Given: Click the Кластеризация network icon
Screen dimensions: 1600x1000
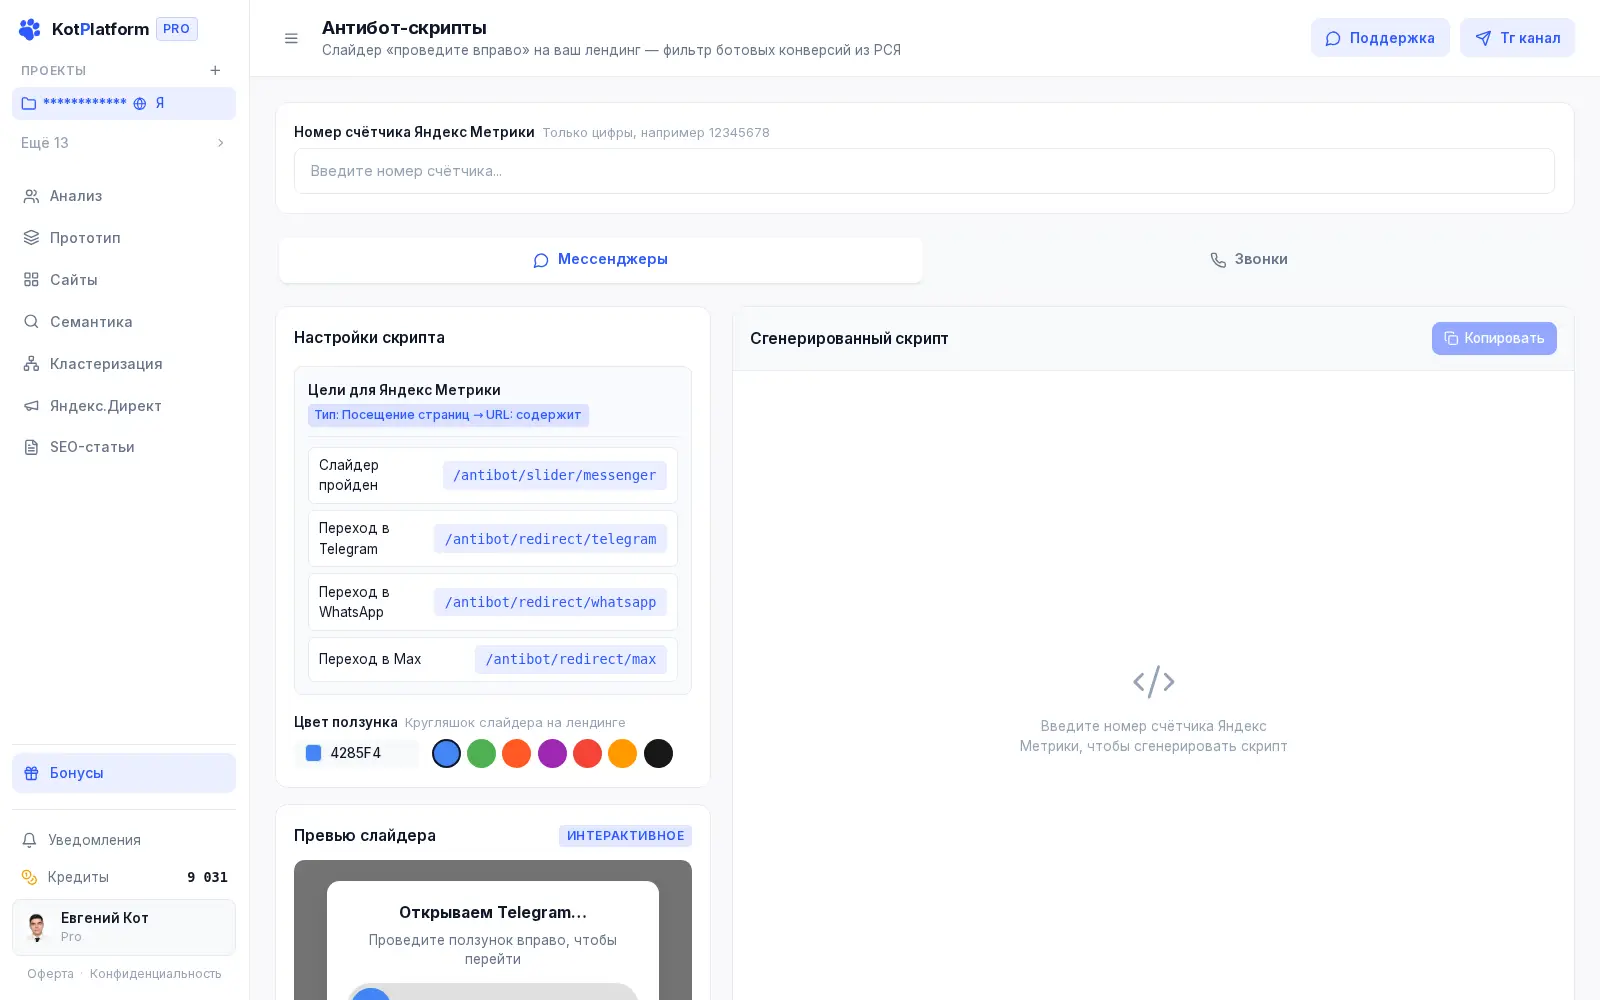Looking at the screenshot, I should pos(31,364).
